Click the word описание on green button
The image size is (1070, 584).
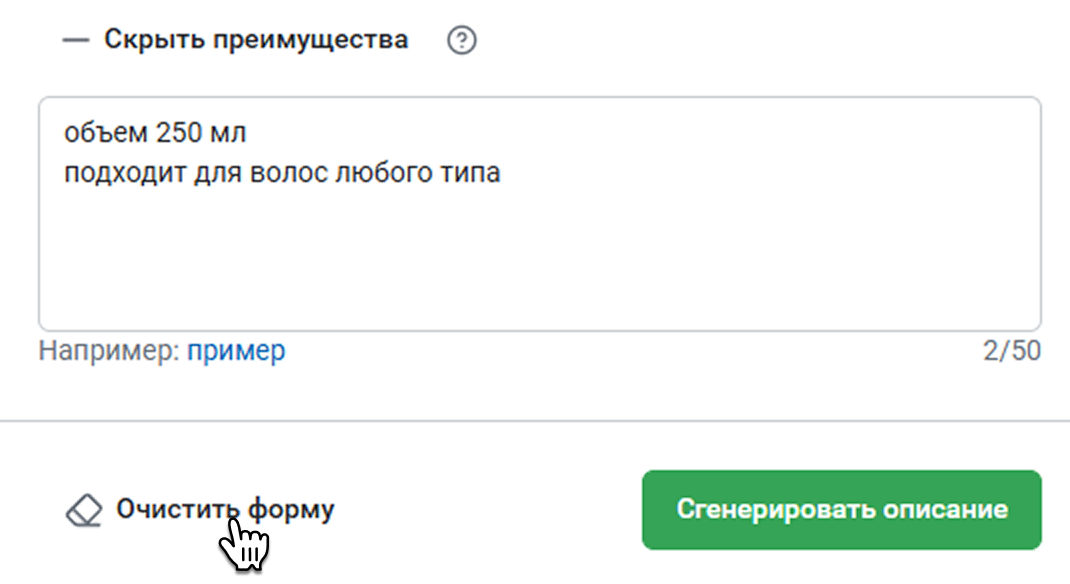pos(945,509)
